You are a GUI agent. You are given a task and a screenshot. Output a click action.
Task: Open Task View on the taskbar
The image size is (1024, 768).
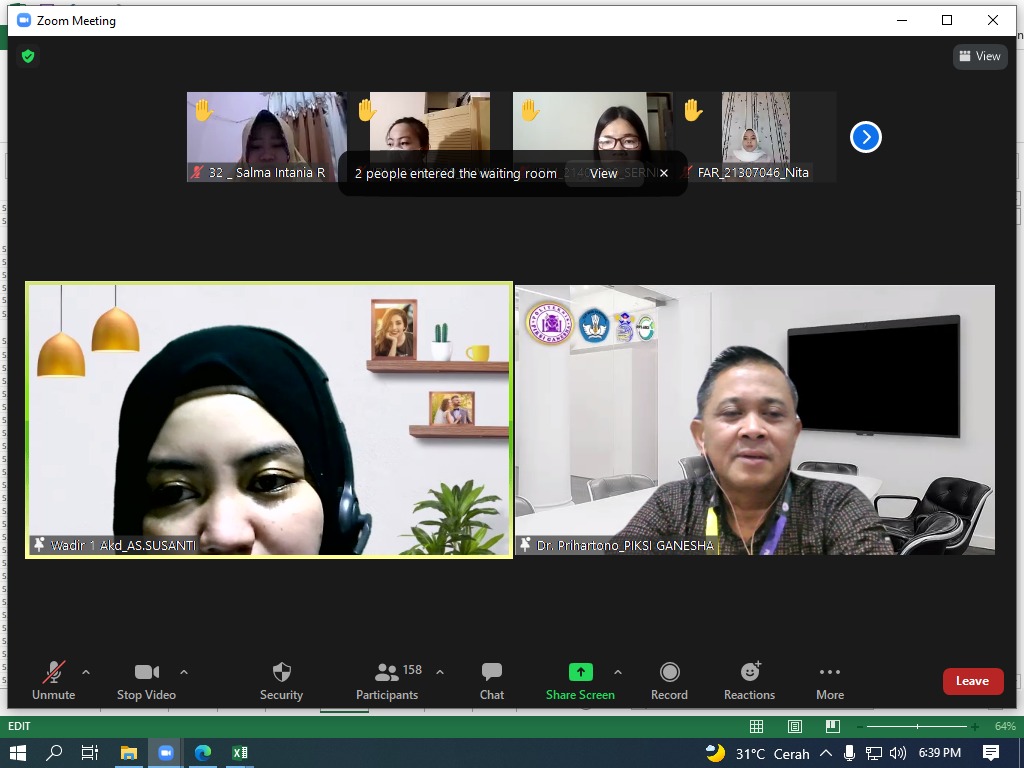[90, 753]
